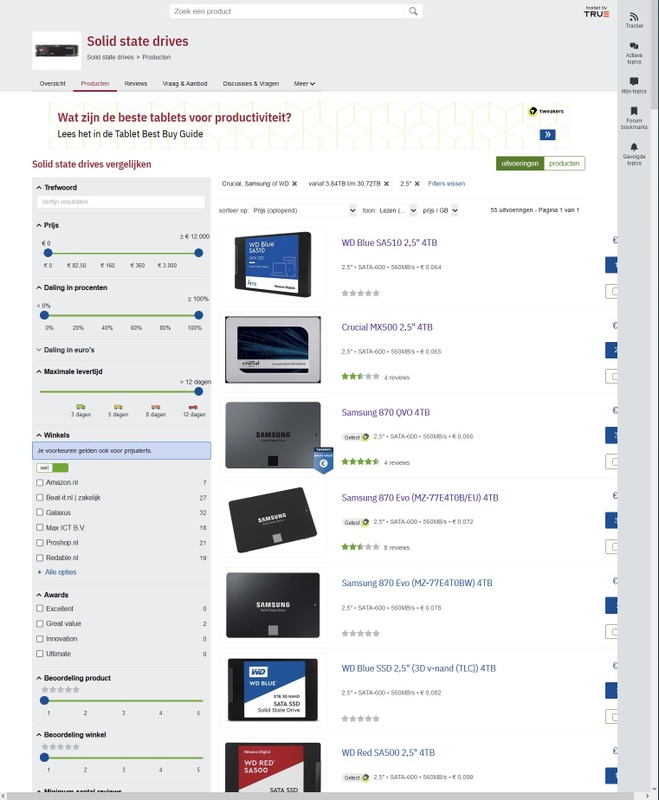
Task: Open the toon Lezen dropdown
Action: pos(397,210)
